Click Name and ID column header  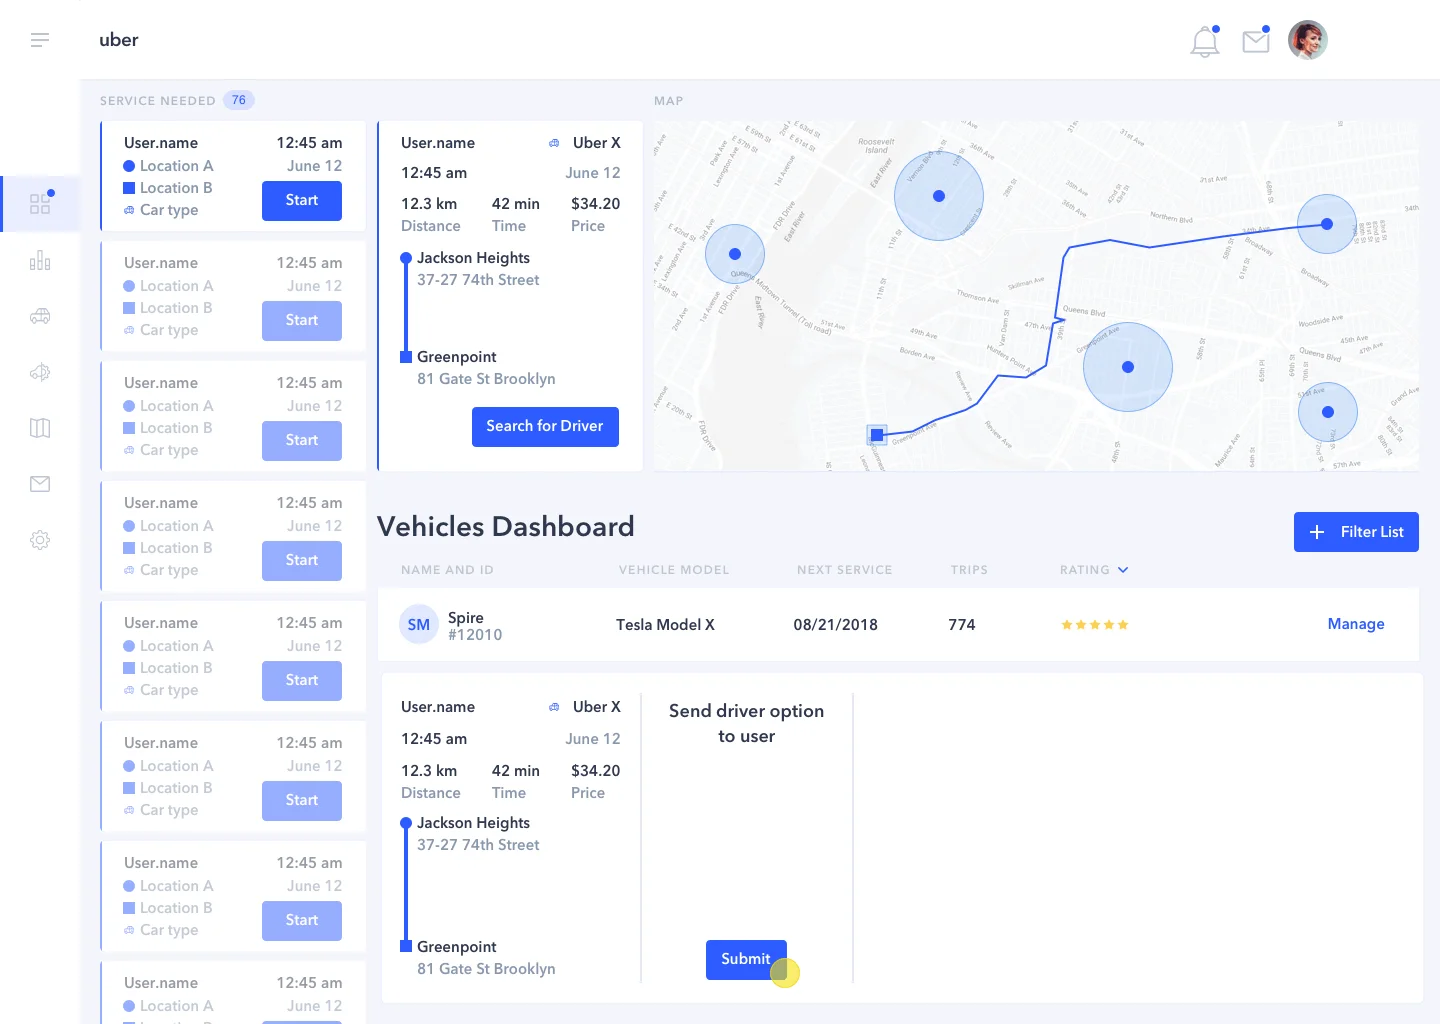pyautogui.click(x=447, y=570)
